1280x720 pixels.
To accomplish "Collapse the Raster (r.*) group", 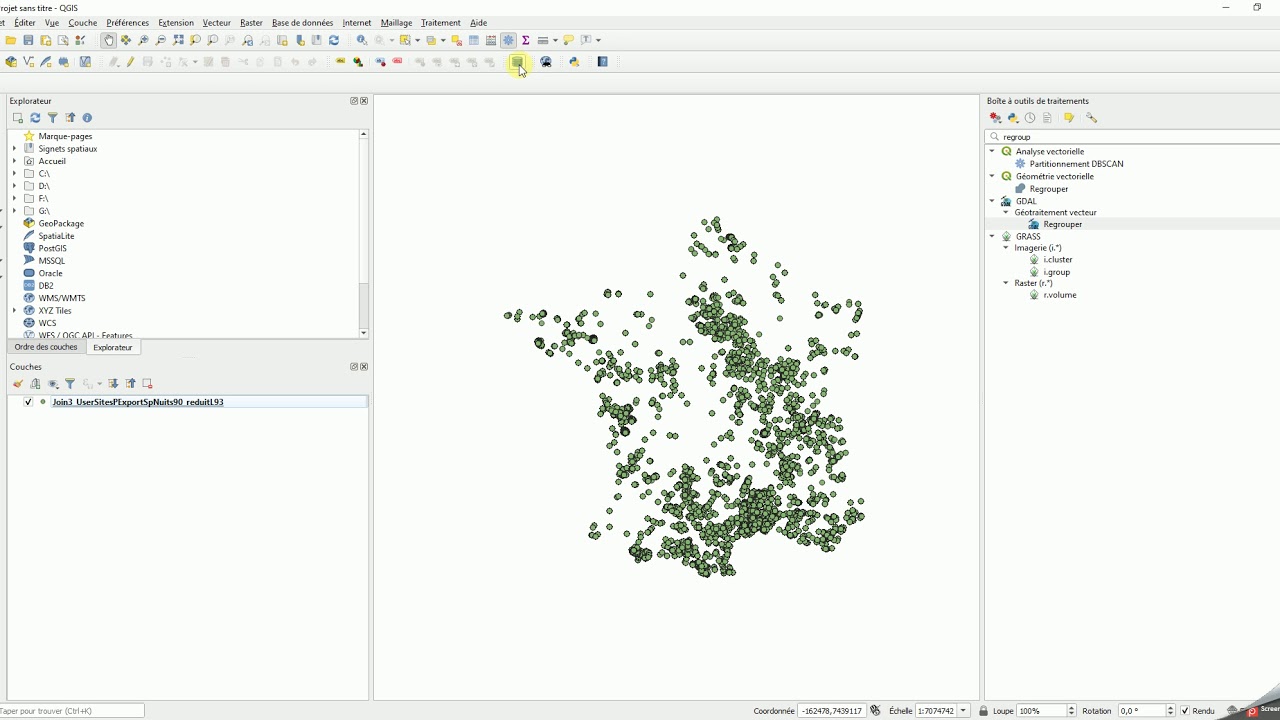I will [x=1006, y=283].
